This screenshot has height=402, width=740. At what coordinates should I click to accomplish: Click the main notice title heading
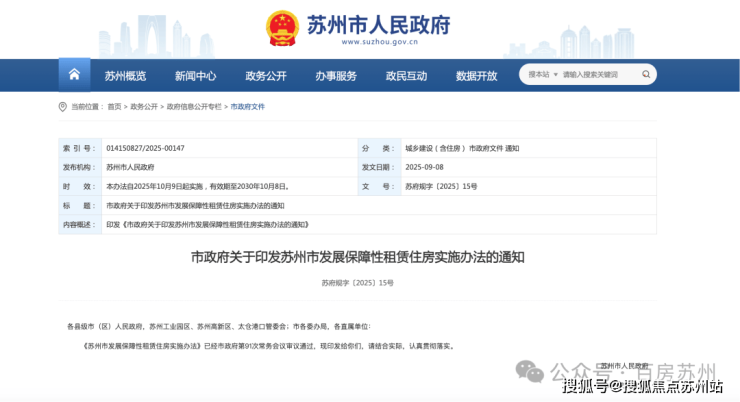click(x=357, y=257)
